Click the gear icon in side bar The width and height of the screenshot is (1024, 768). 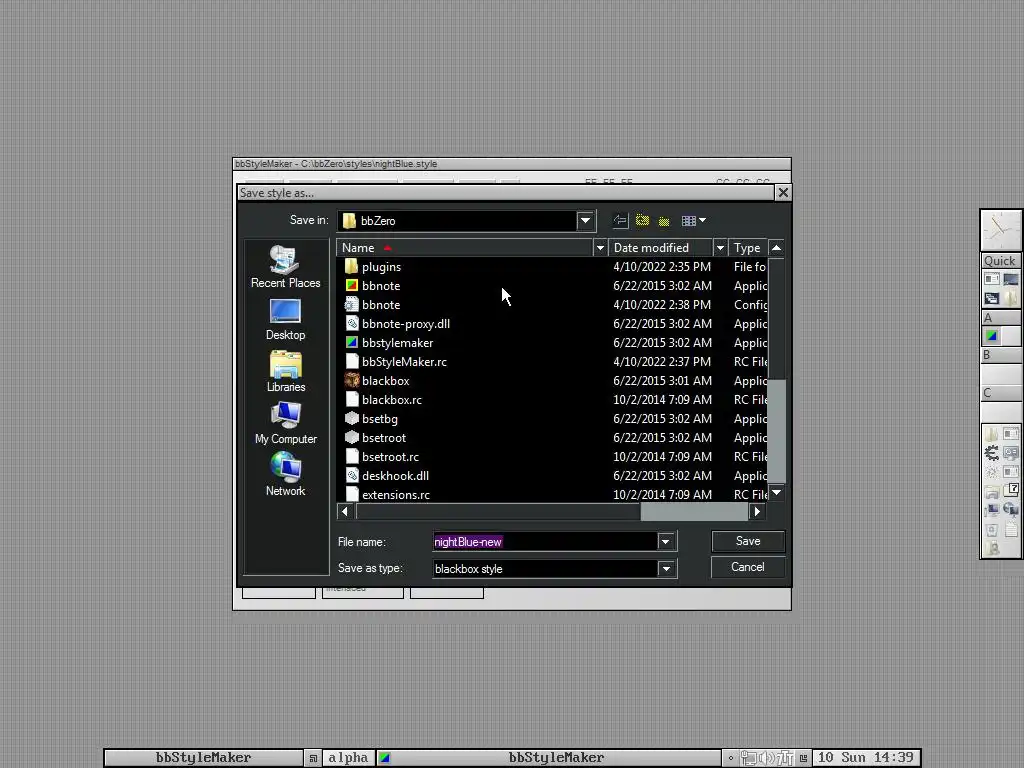992,453
